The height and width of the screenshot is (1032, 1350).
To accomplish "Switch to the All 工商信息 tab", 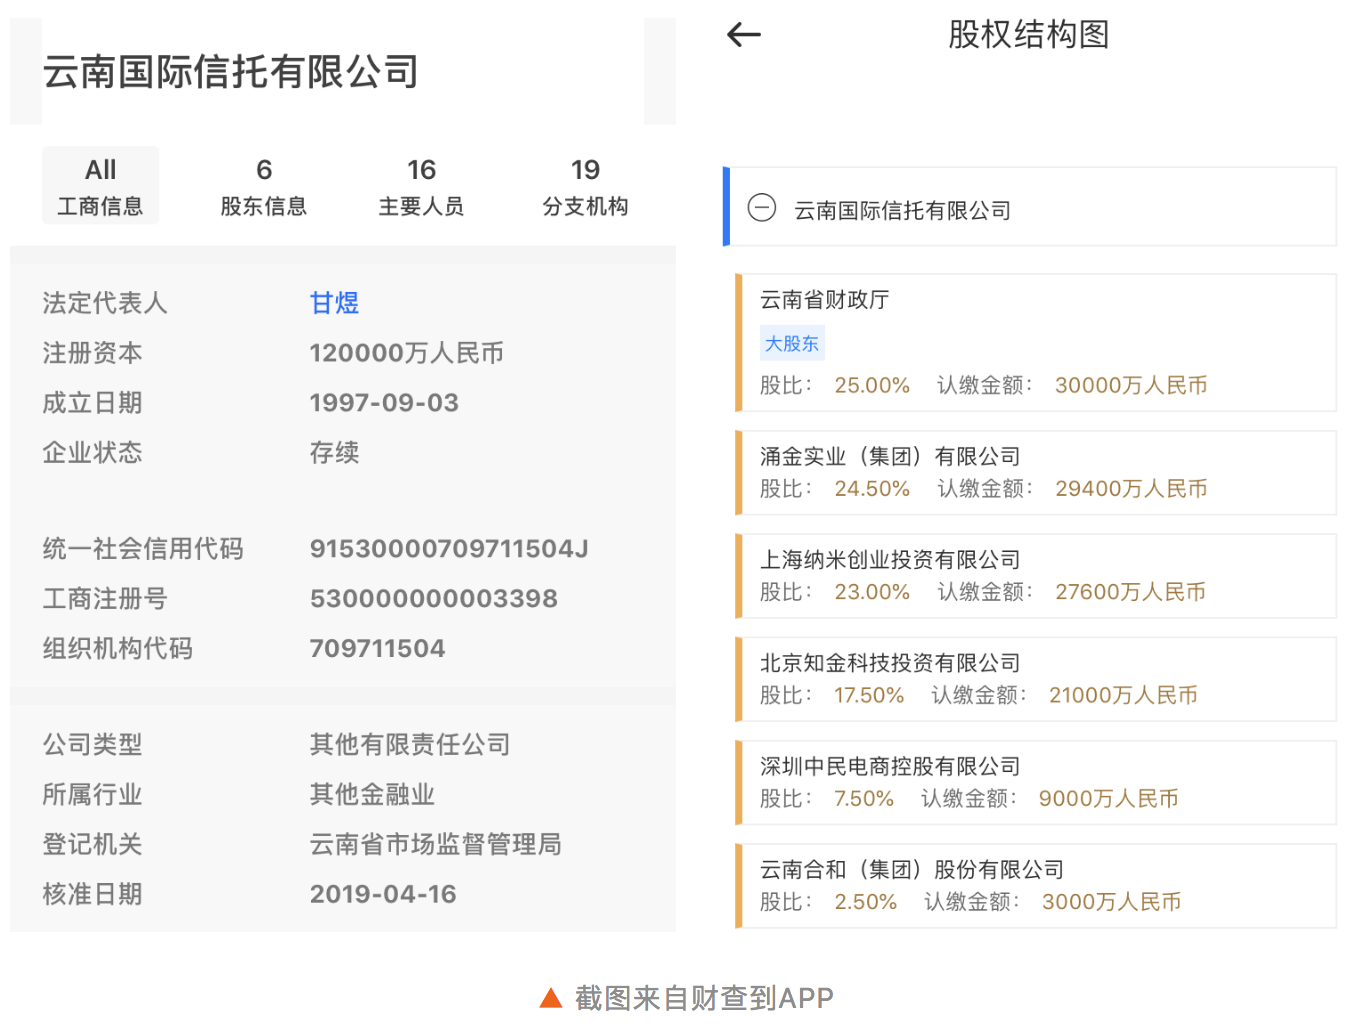I will (100, 186).
